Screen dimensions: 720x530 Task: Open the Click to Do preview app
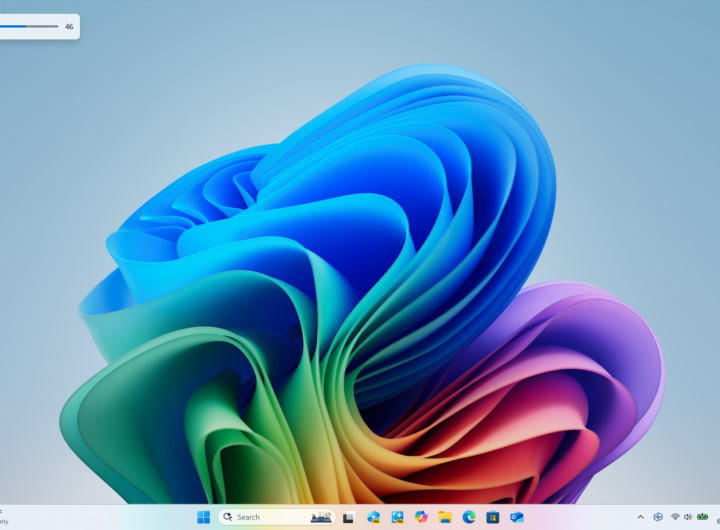tap(397, 517)
